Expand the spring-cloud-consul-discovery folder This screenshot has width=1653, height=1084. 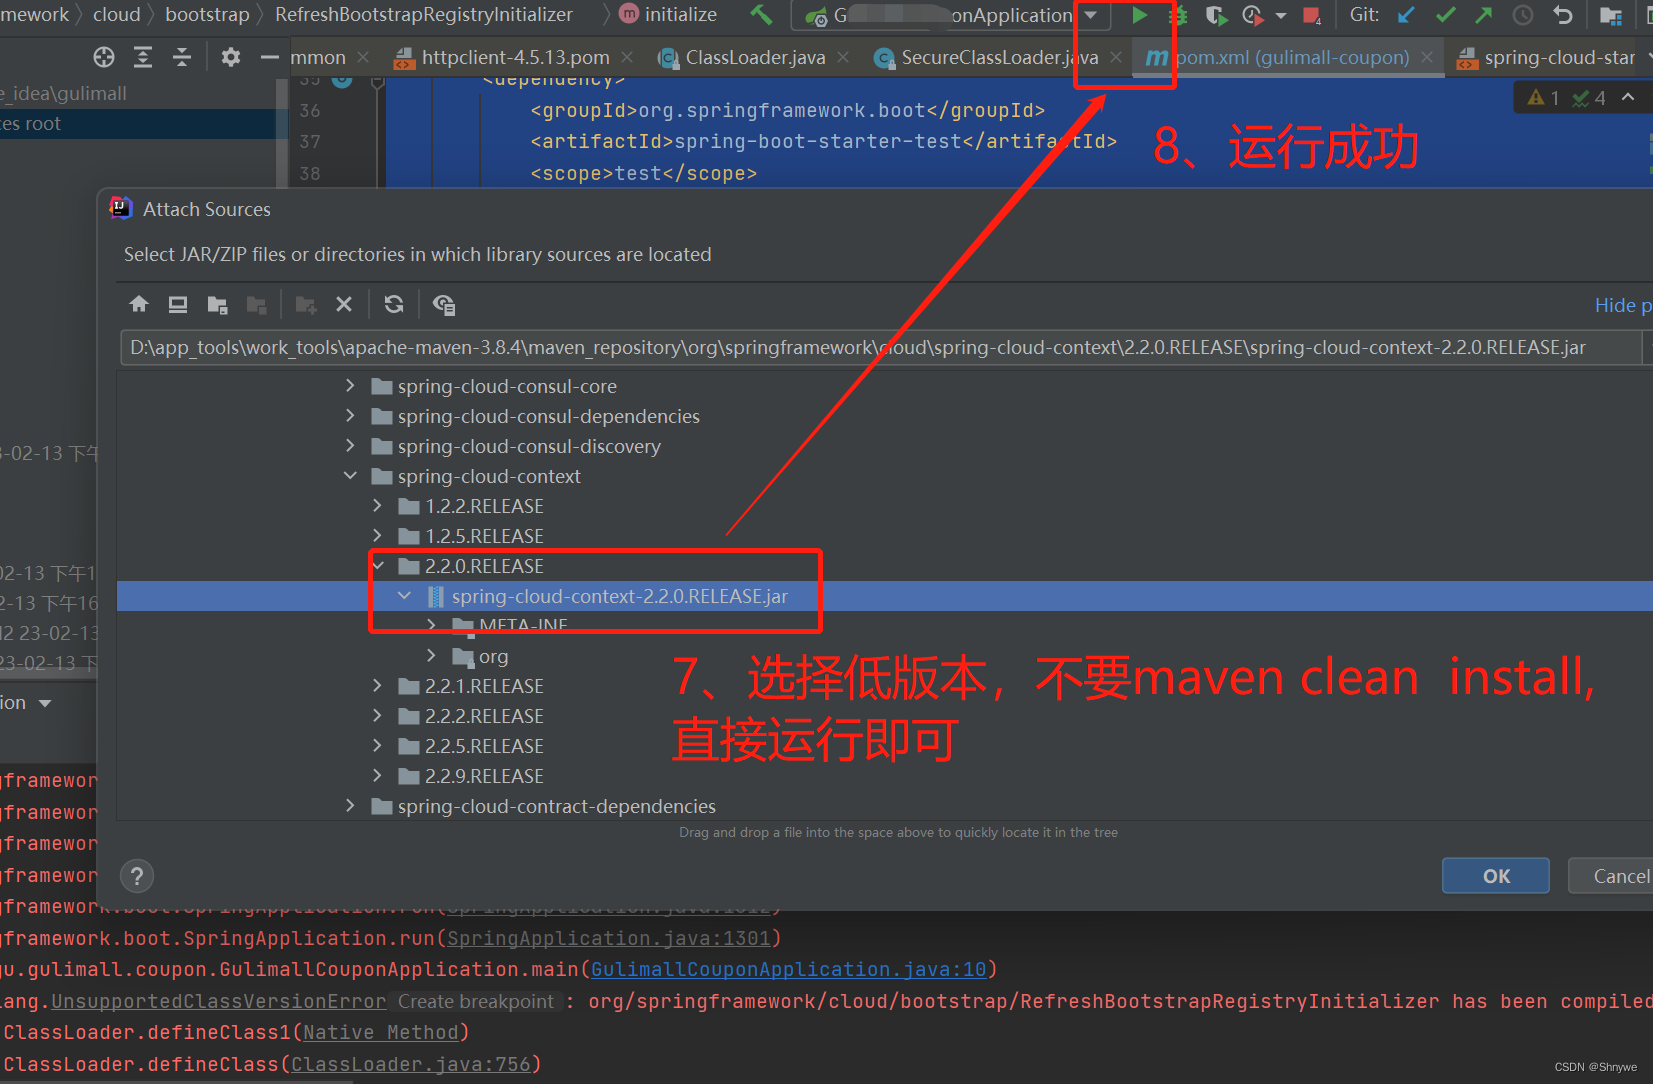350,446
